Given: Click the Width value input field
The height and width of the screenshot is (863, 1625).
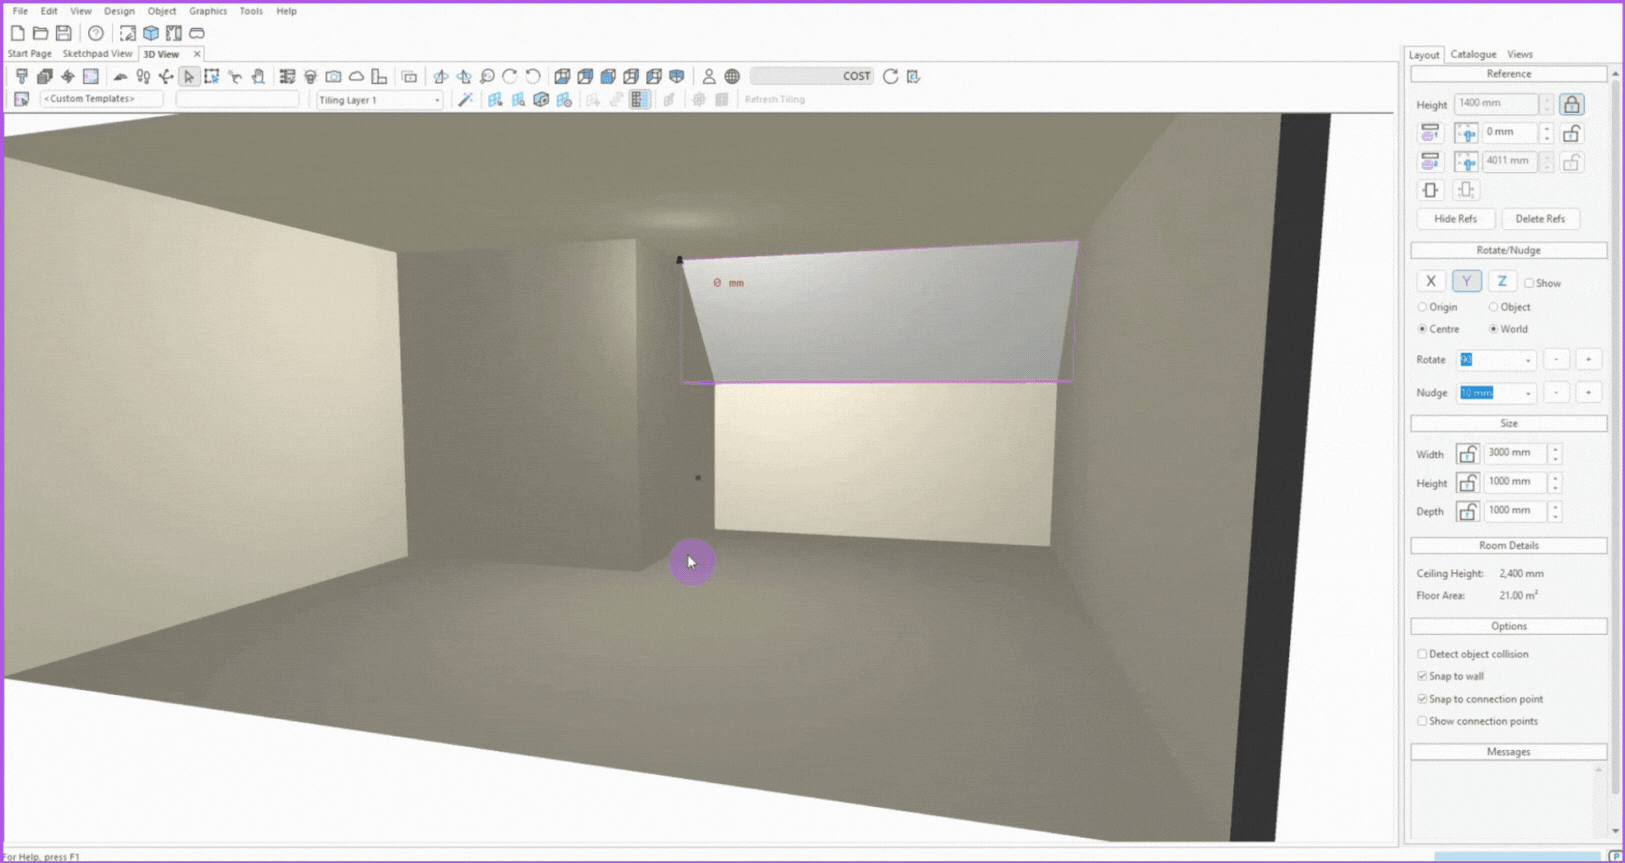Looking at the screenshot, I should 1513,453.
